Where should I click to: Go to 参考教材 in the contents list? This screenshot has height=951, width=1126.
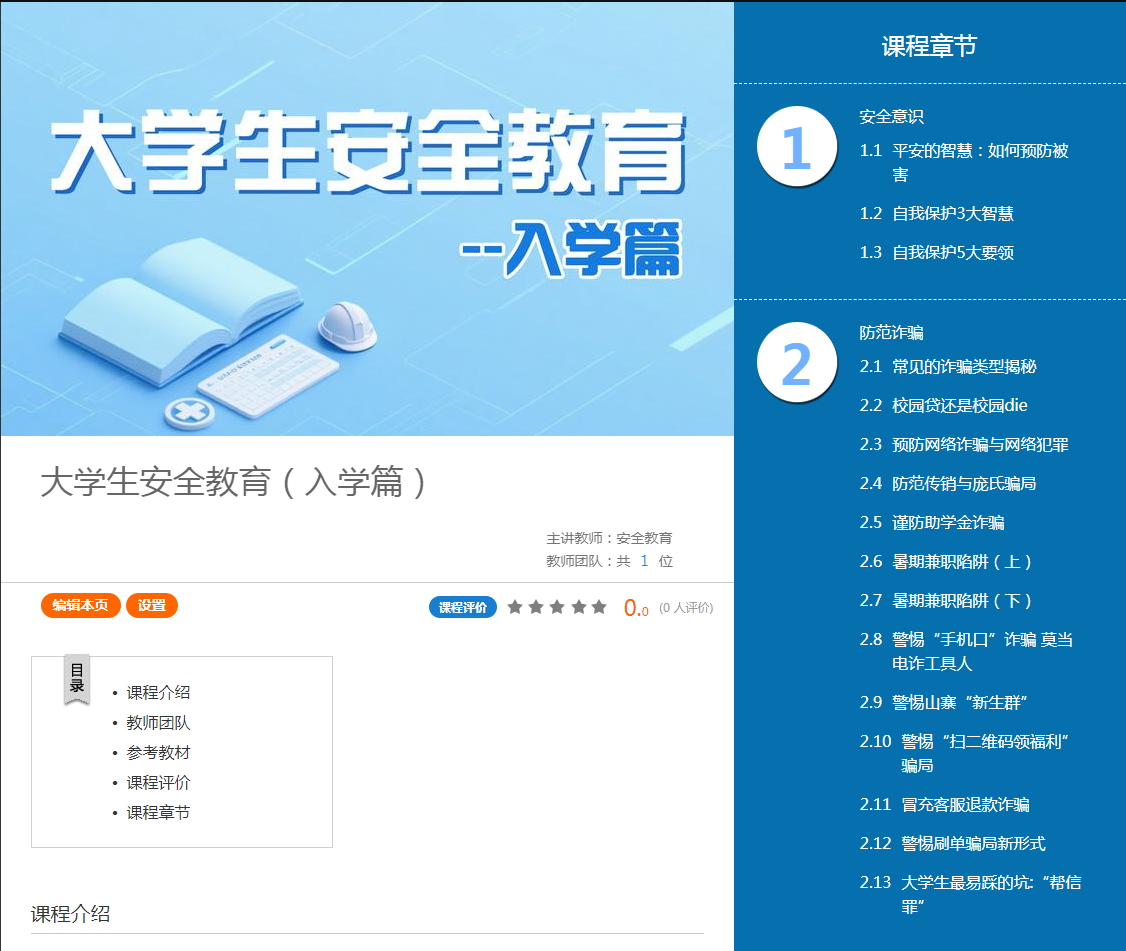(158, 752)
